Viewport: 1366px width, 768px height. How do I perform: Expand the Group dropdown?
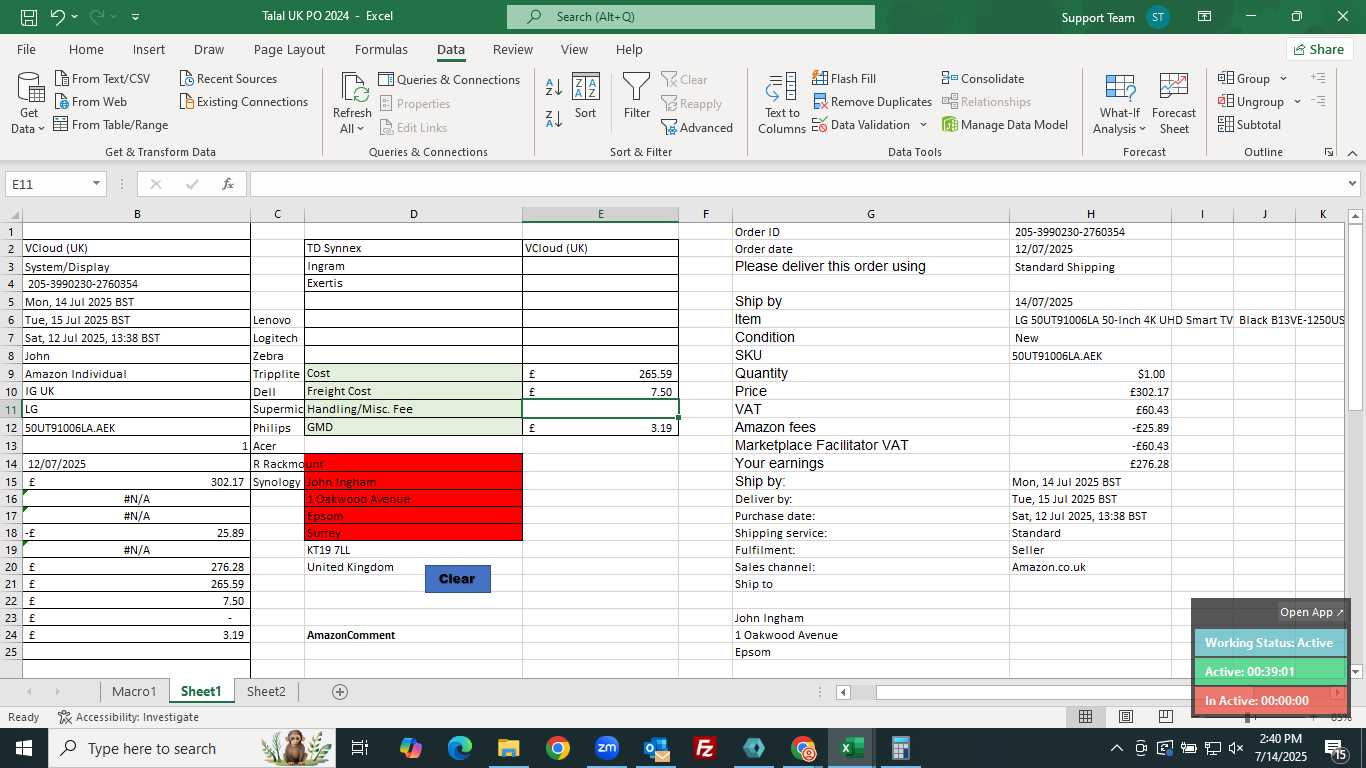click(x=1283, y=79)
